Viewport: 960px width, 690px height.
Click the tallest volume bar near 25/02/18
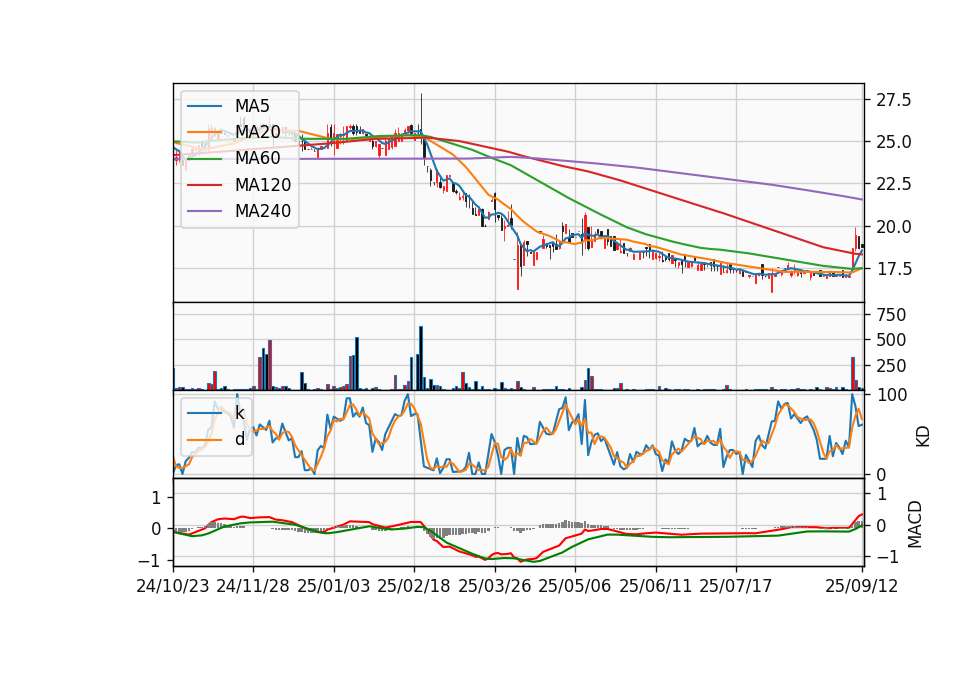421,358
